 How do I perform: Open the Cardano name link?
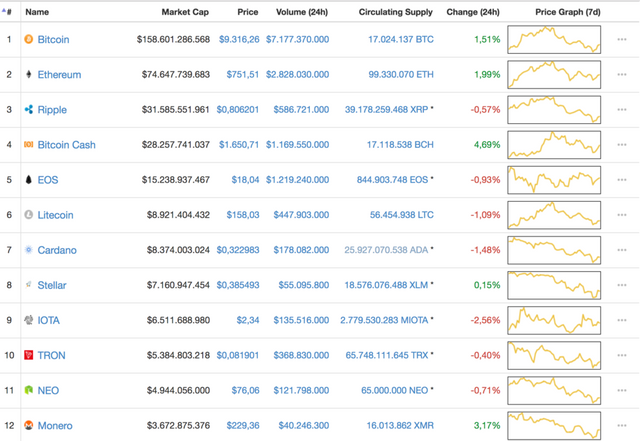(57, 250)
